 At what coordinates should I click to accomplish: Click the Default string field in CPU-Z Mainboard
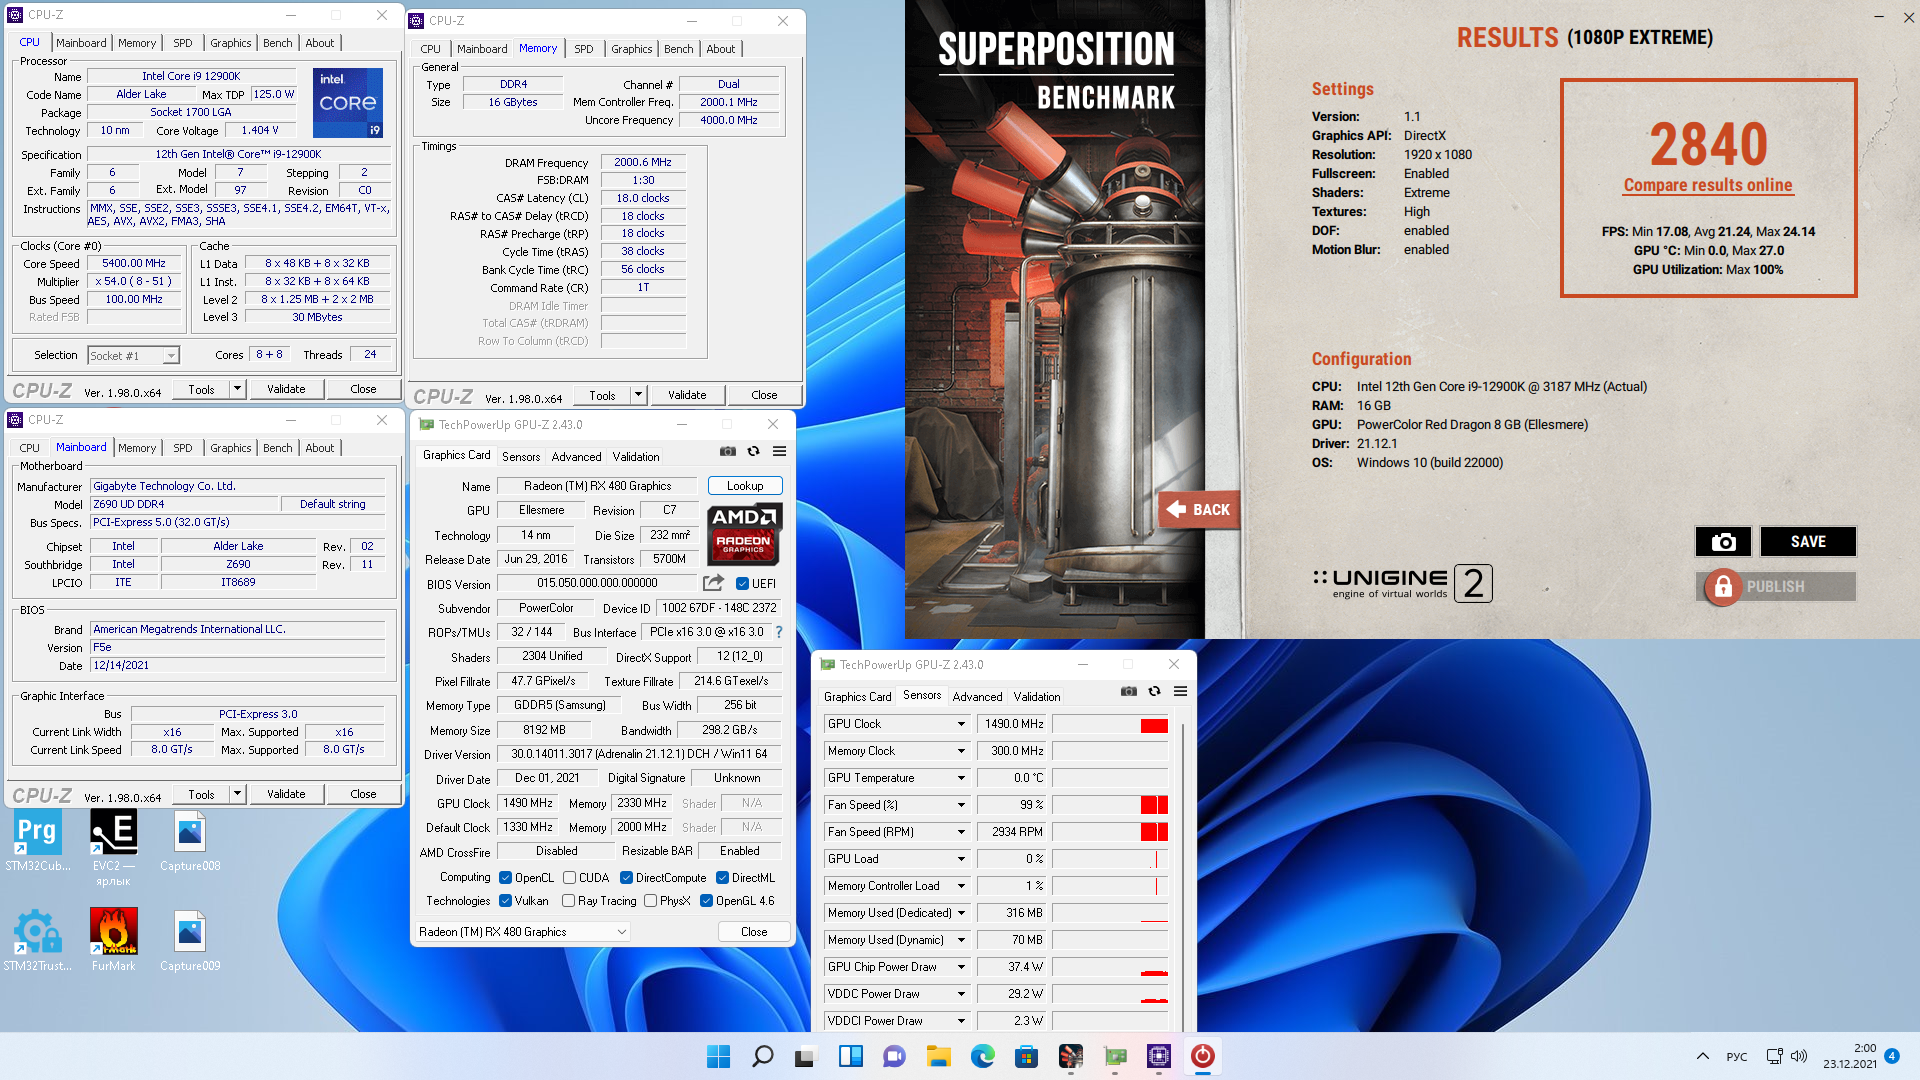point(333,504)
